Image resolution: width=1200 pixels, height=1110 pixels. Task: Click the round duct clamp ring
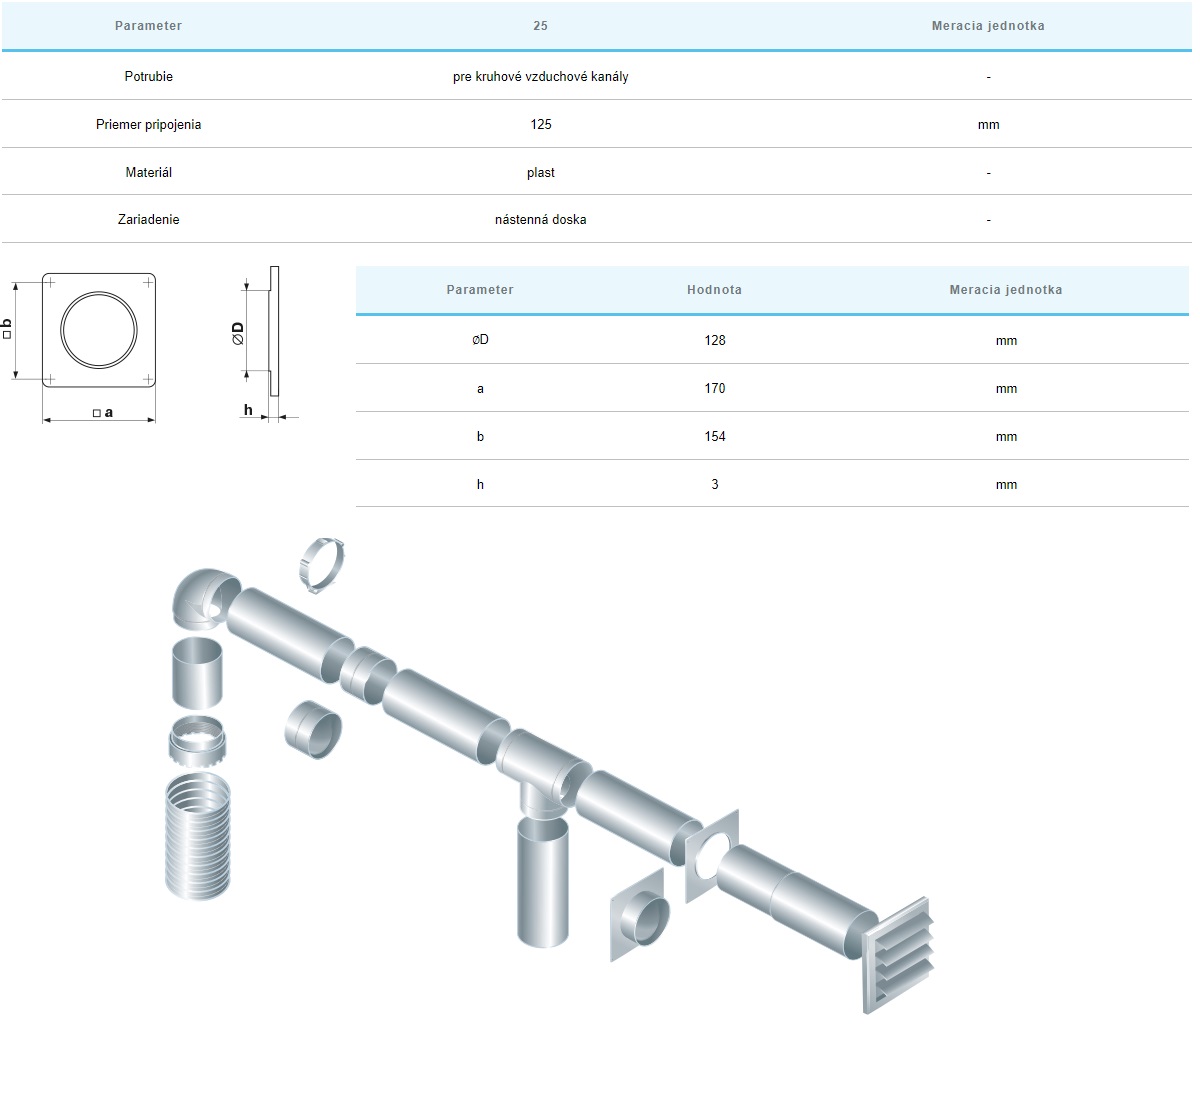click(x=322, y=565)
